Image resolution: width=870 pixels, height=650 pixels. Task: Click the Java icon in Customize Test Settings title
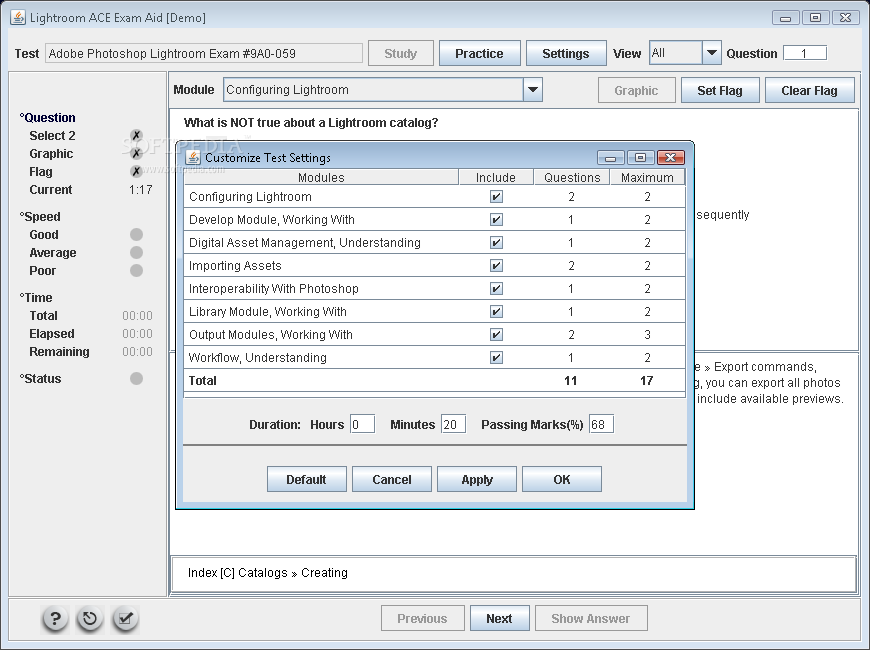click(193, 158)
